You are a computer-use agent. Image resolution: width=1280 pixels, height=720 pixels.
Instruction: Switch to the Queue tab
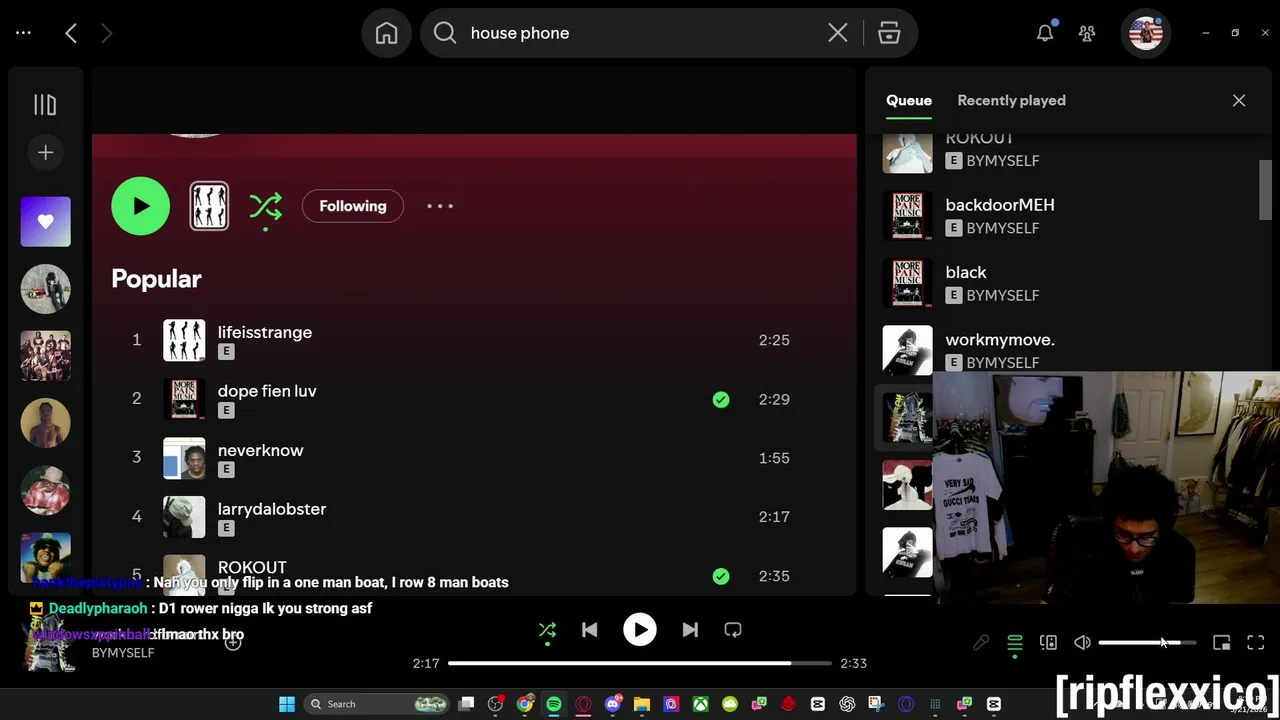[x=909, y=100]
